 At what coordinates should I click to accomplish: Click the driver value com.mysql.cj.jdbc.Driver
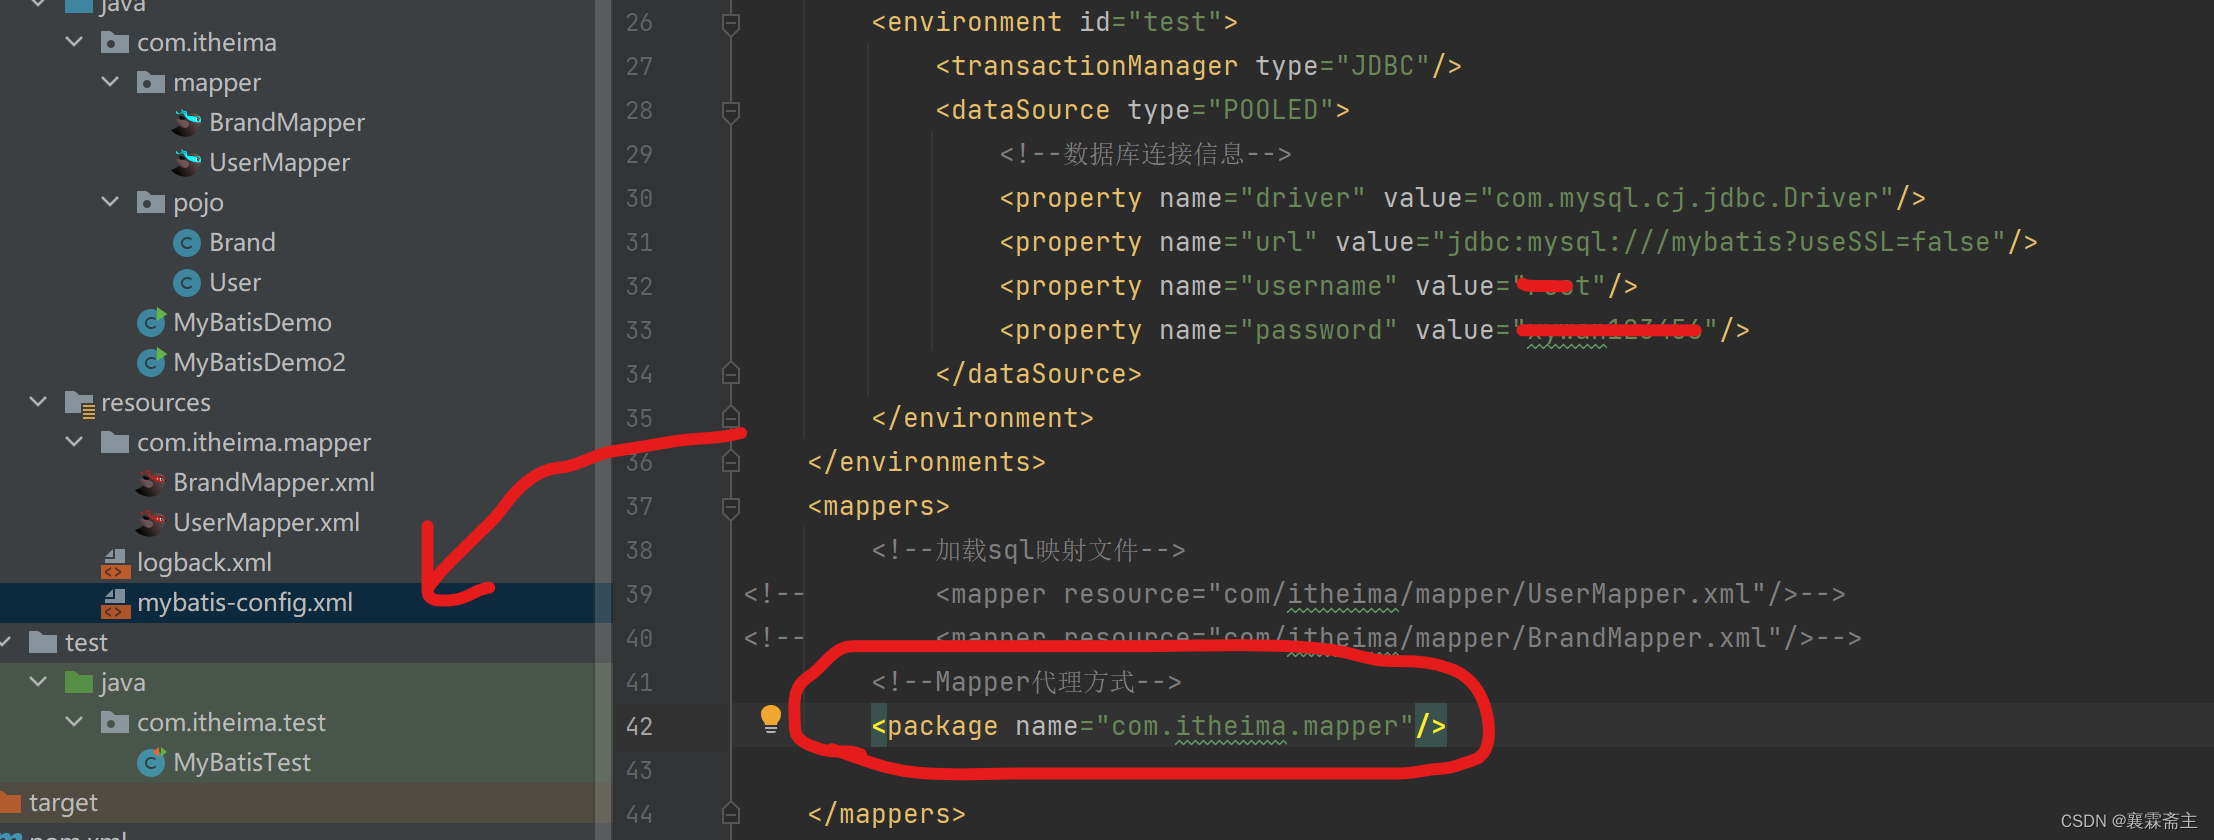[x=1687, y=198]
